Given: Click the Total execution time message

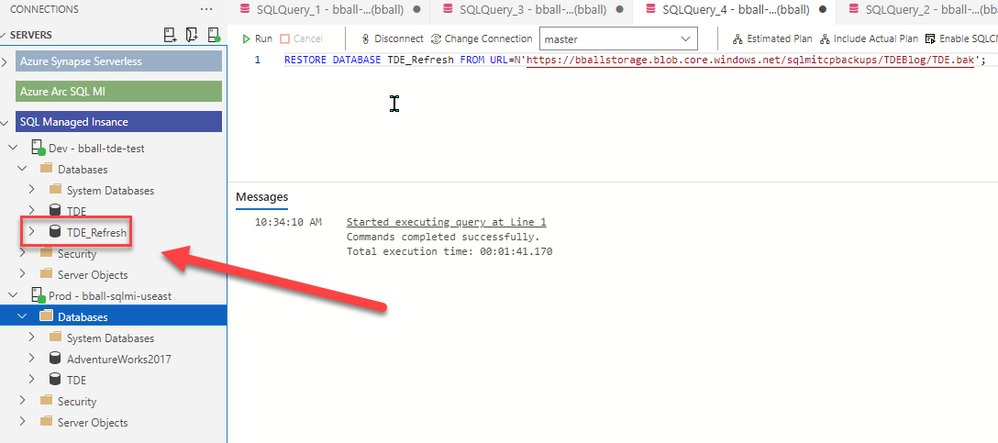Looking at the screenshot, I should (449, 251).
